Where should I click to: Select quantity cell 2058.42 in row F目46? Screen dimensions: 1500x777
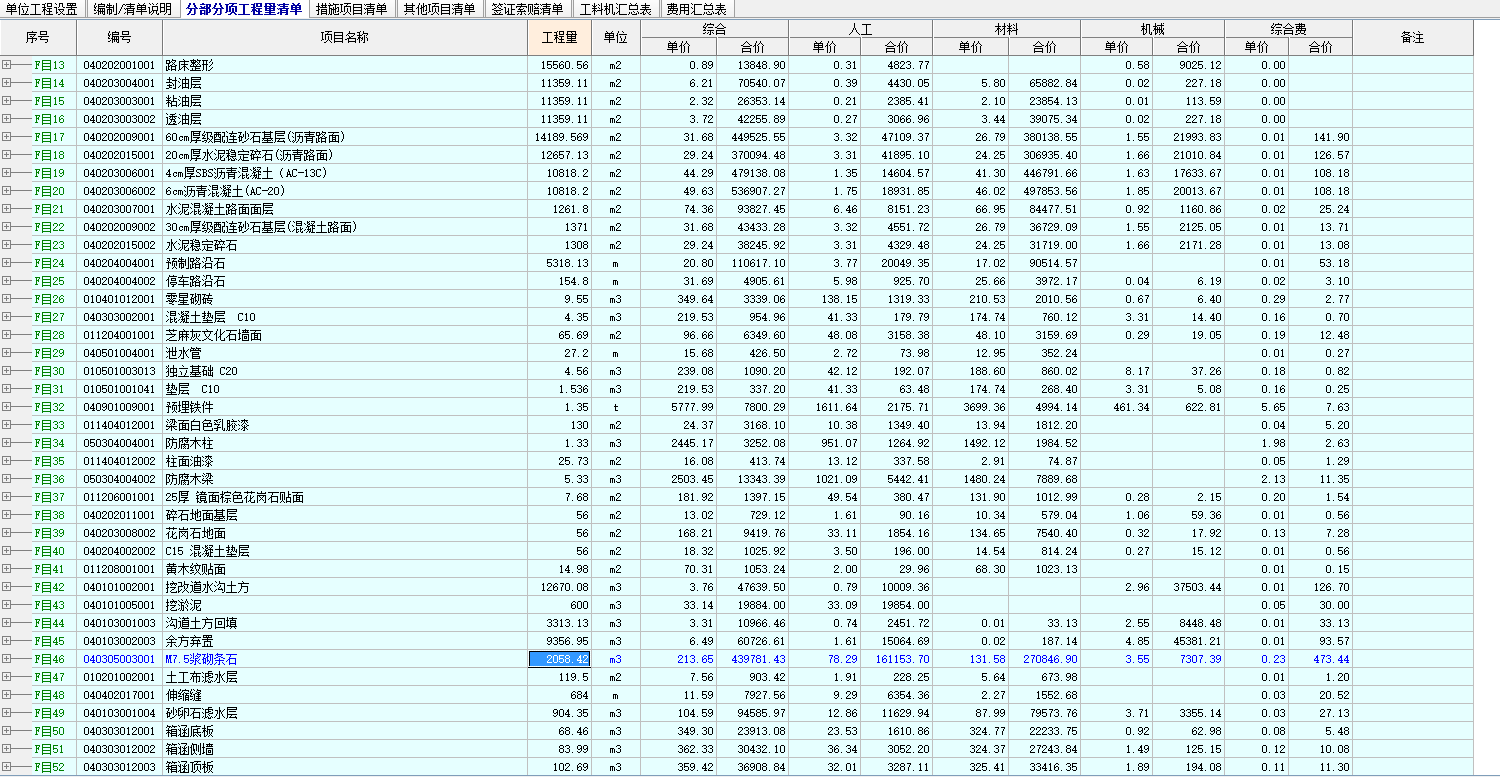559,659
